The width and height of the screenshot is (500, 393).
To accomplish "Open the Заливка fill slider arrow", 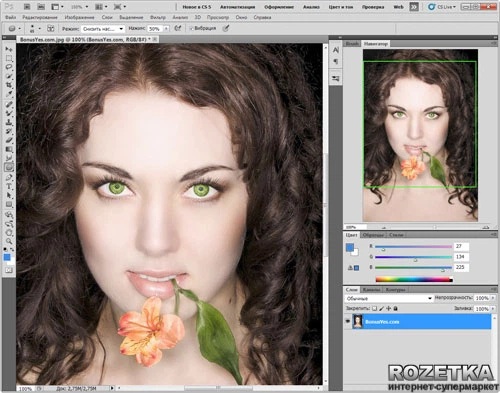I will tap(493, 309).
